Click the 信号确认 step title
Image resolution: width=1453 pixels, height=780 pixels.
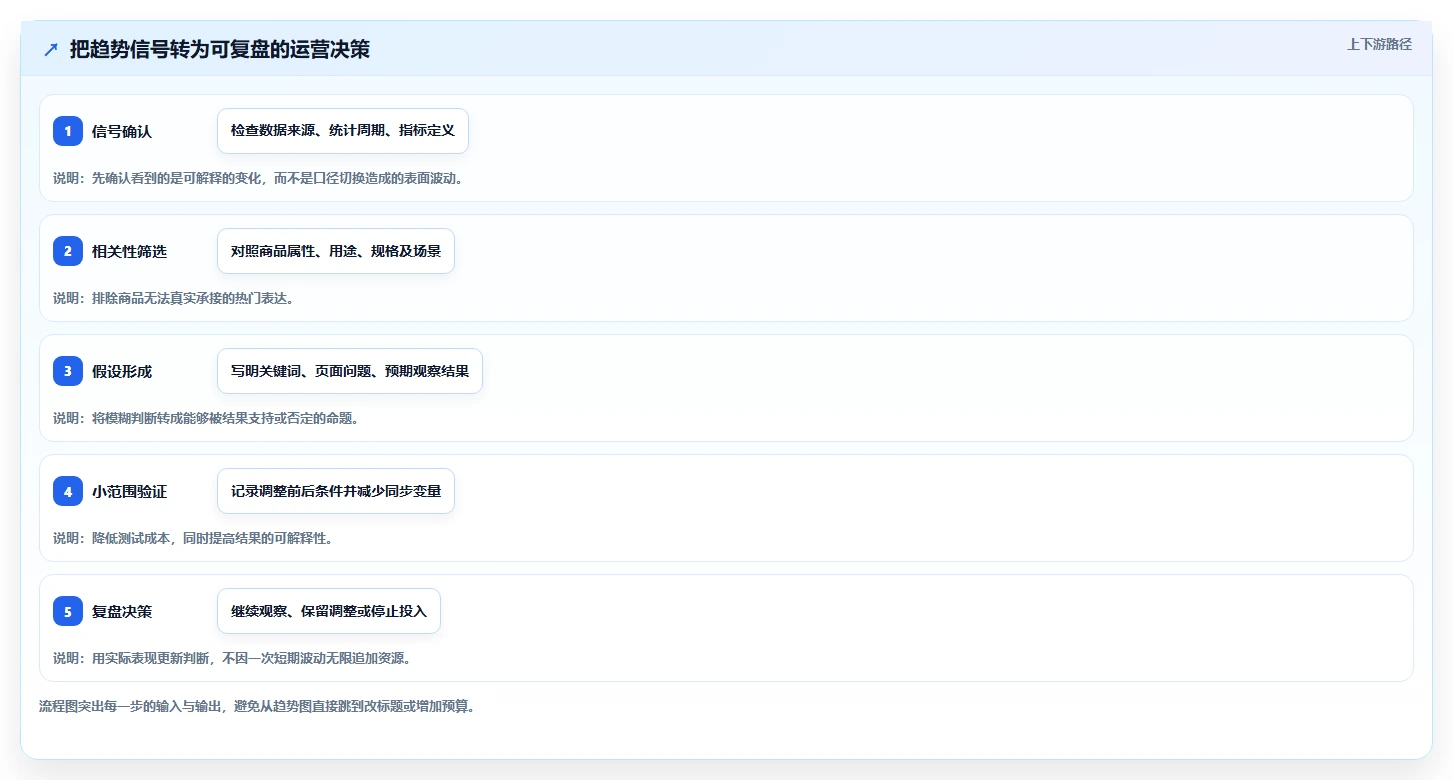122,131
